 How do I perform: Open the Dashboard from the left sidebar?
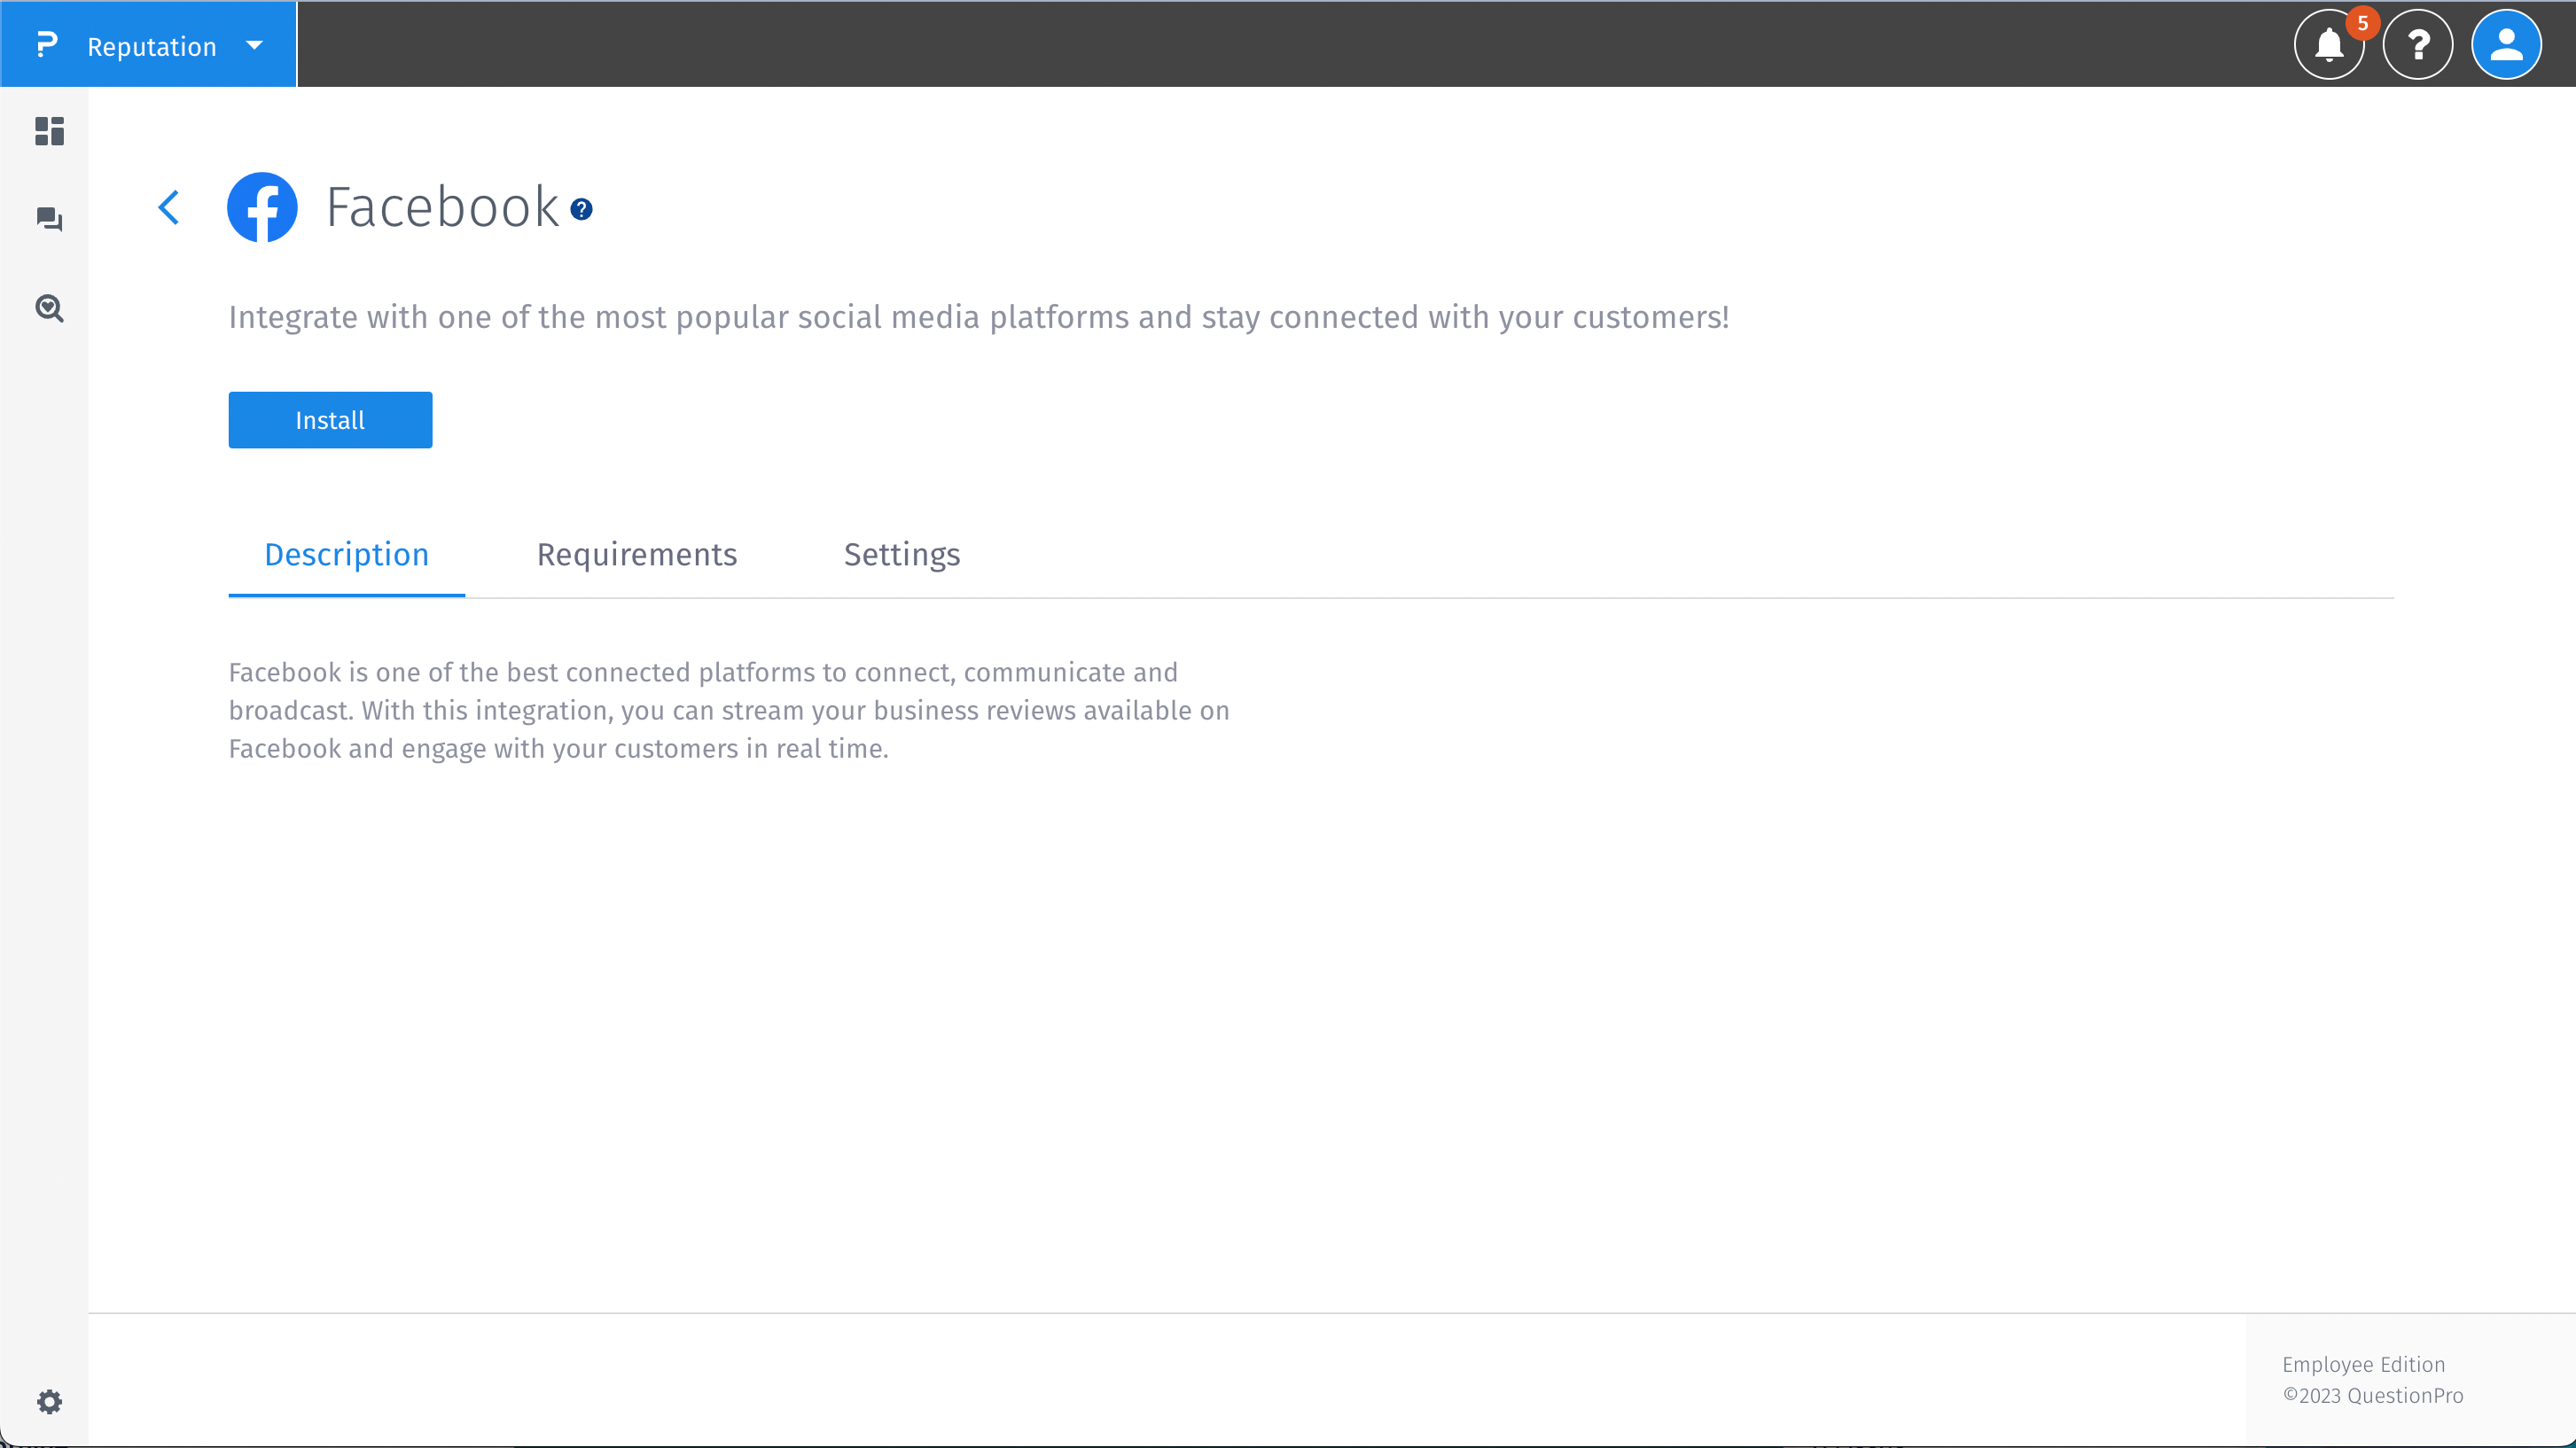pos(48,131)
